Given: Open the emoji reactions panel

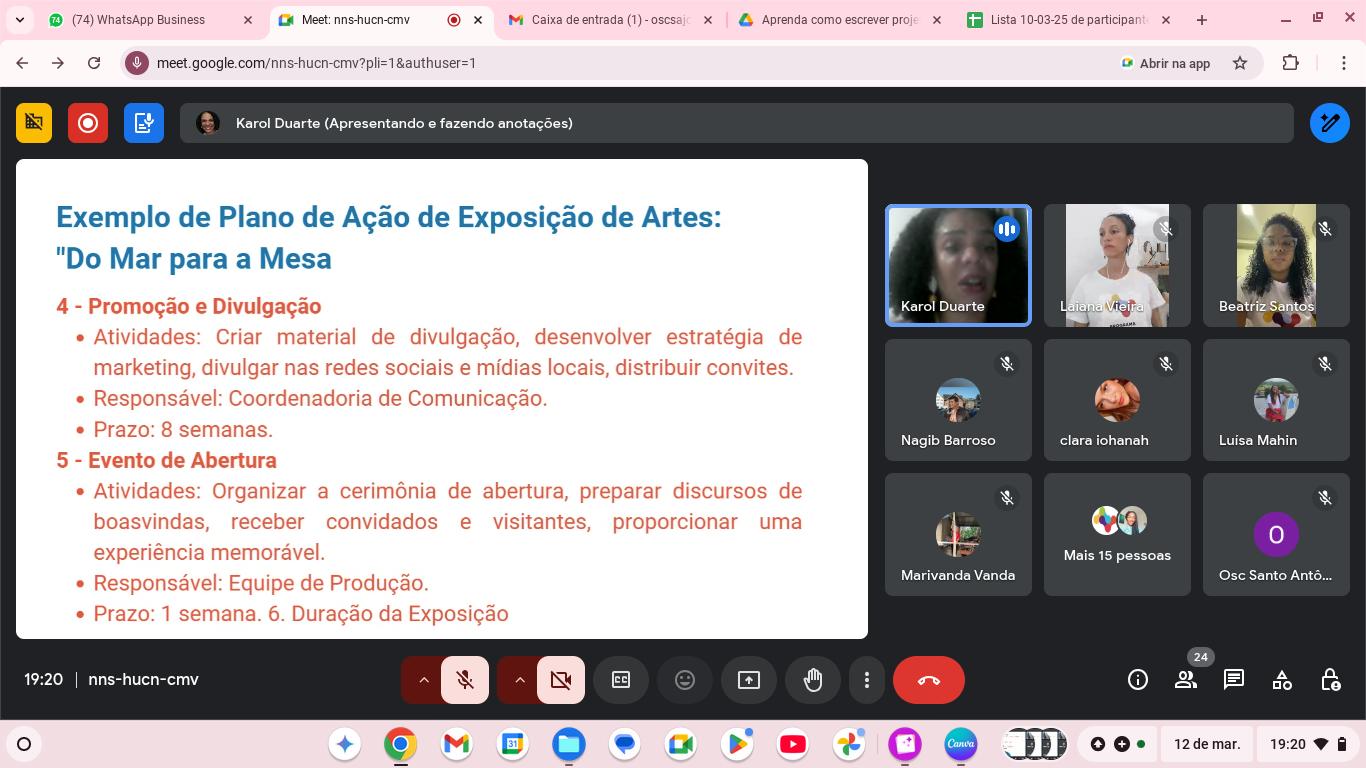Looking at the screenshot, I should click(x=685, y=680).
